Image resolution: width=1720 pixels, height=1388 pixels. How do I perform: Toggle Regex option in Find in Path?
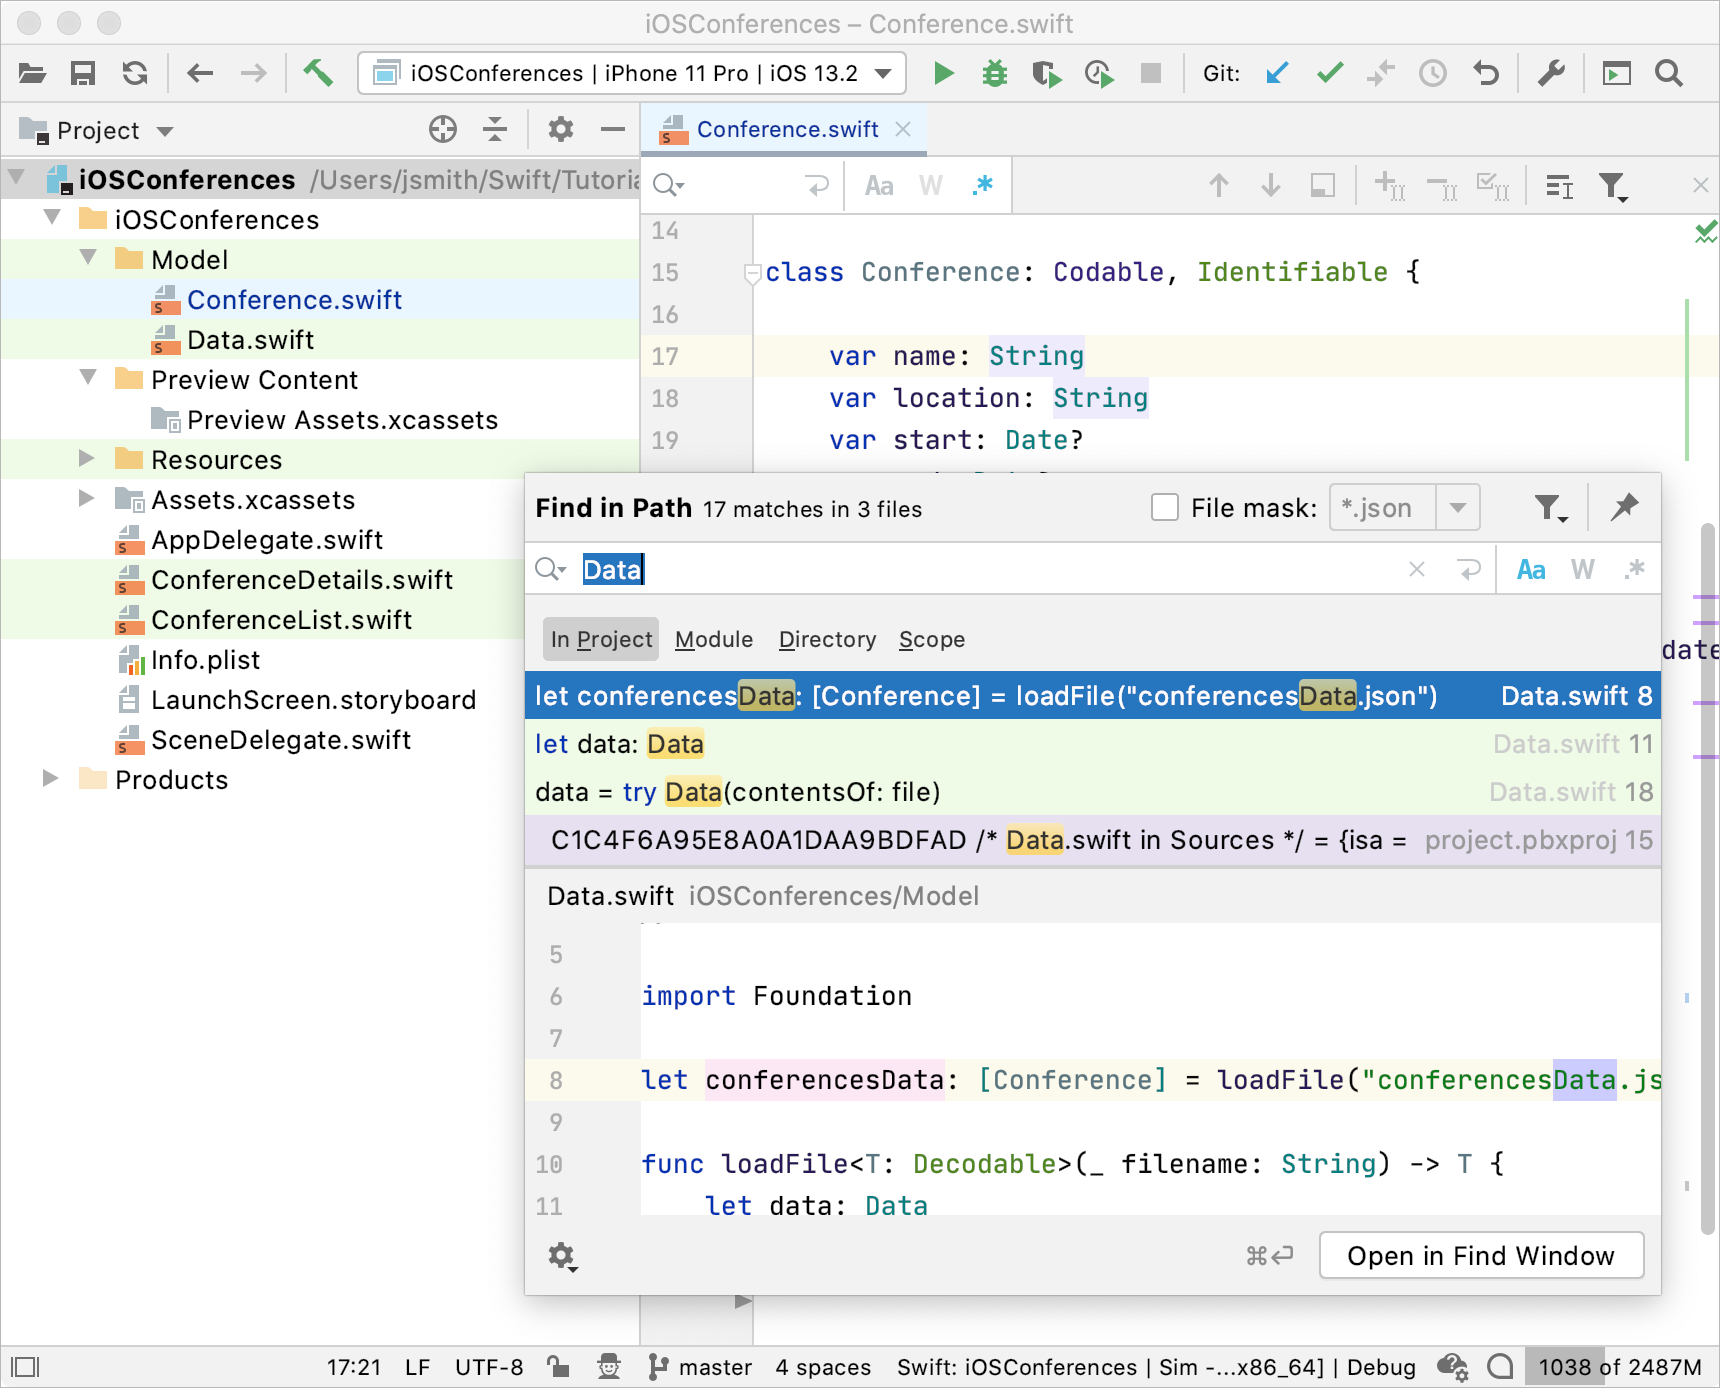coord(1635,569)
